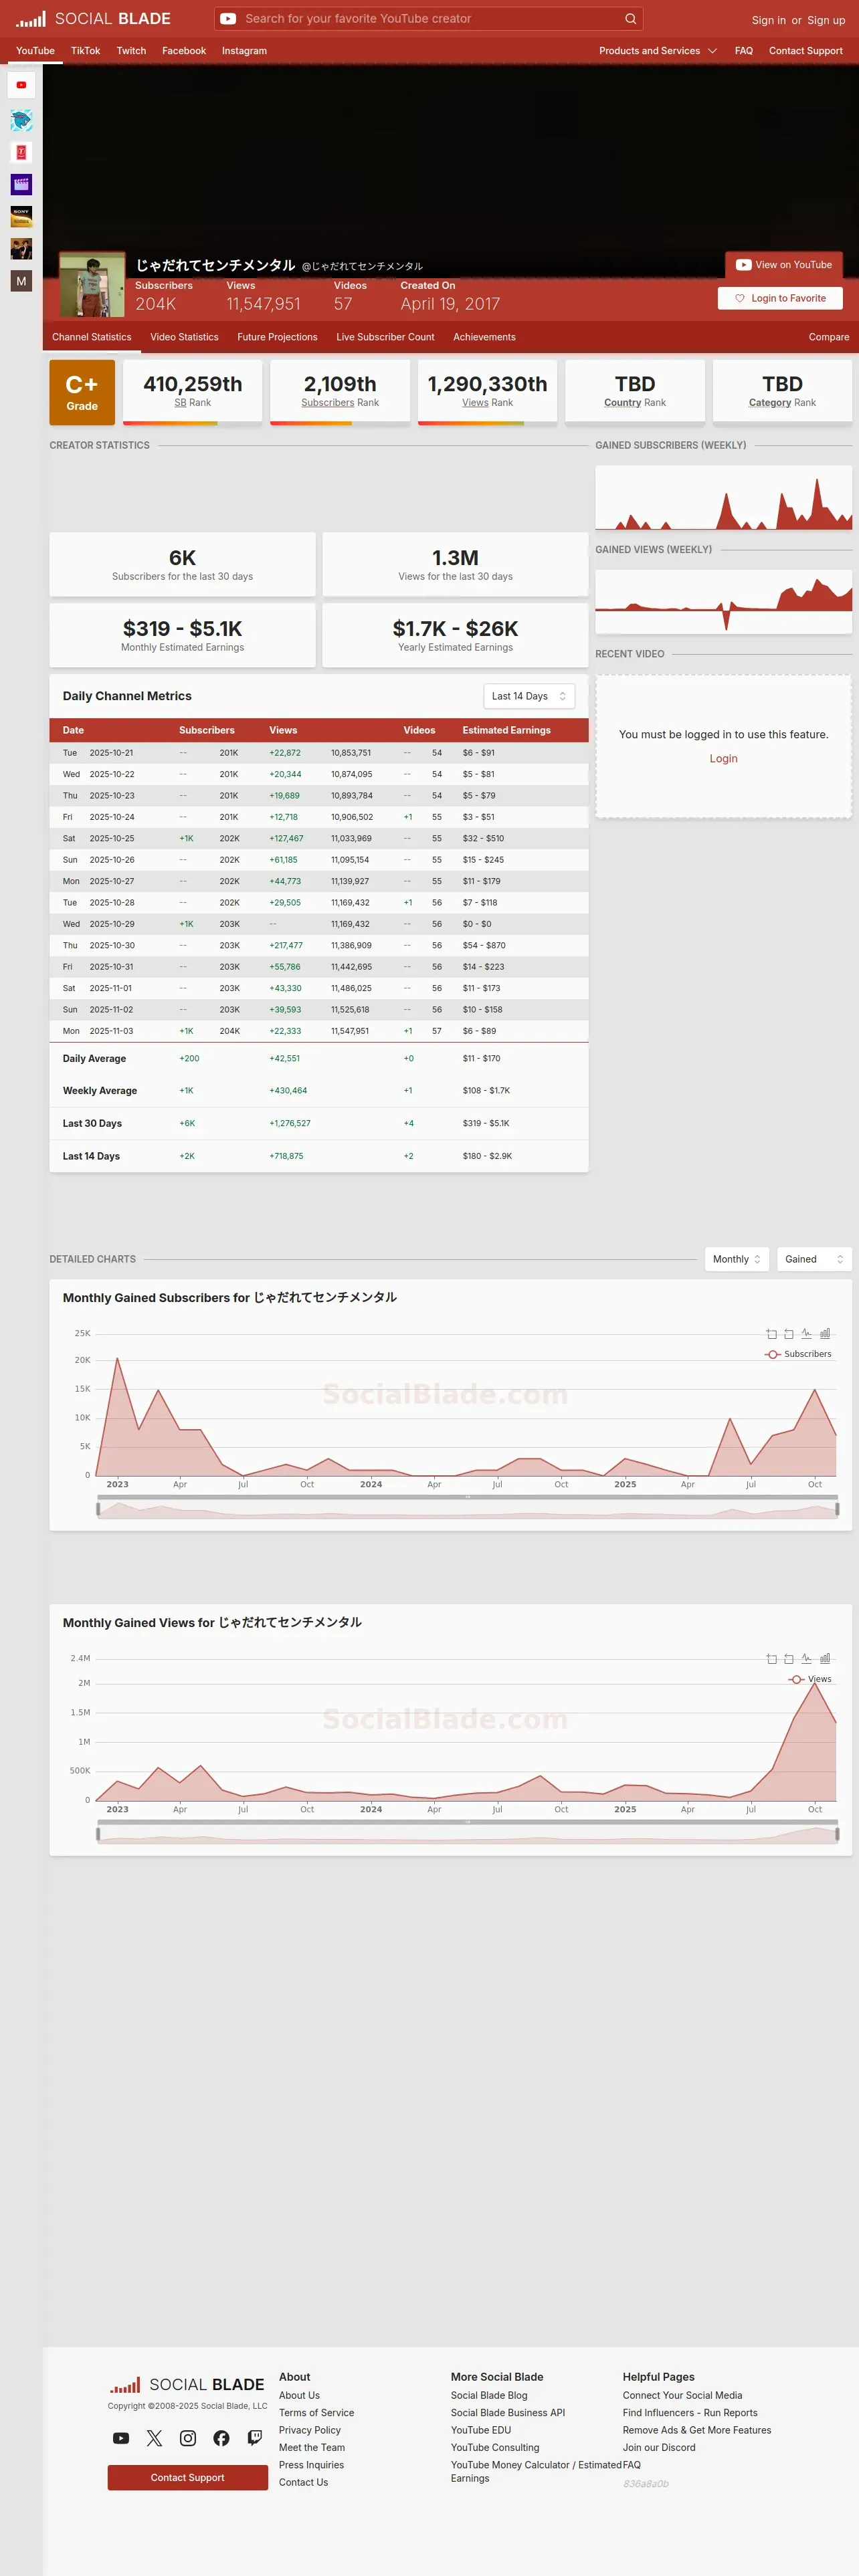Click the Social Blade logo in the header
This screenshot has width=859, height=2576.
click(x=93, y=19)
